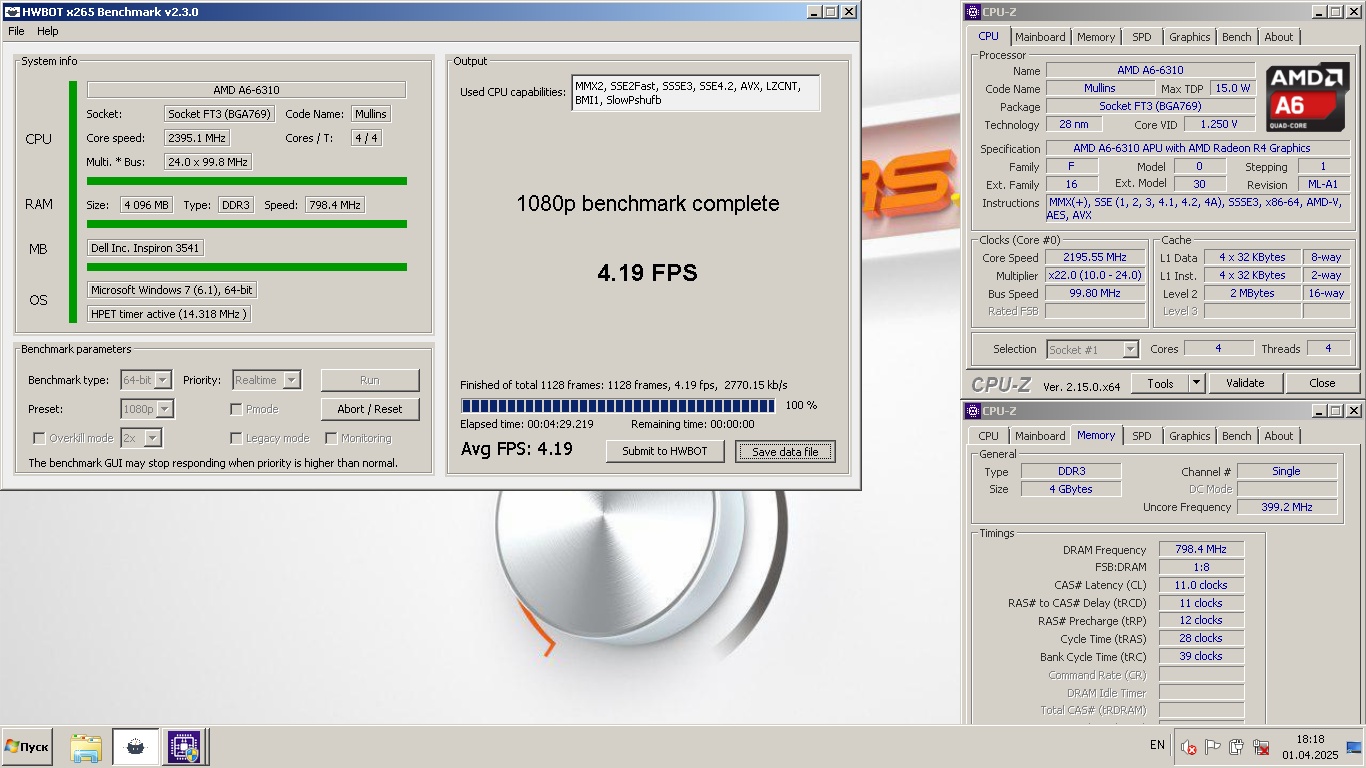
Task: Click the CPU-Z Validate button
Action: [1245, 383]
